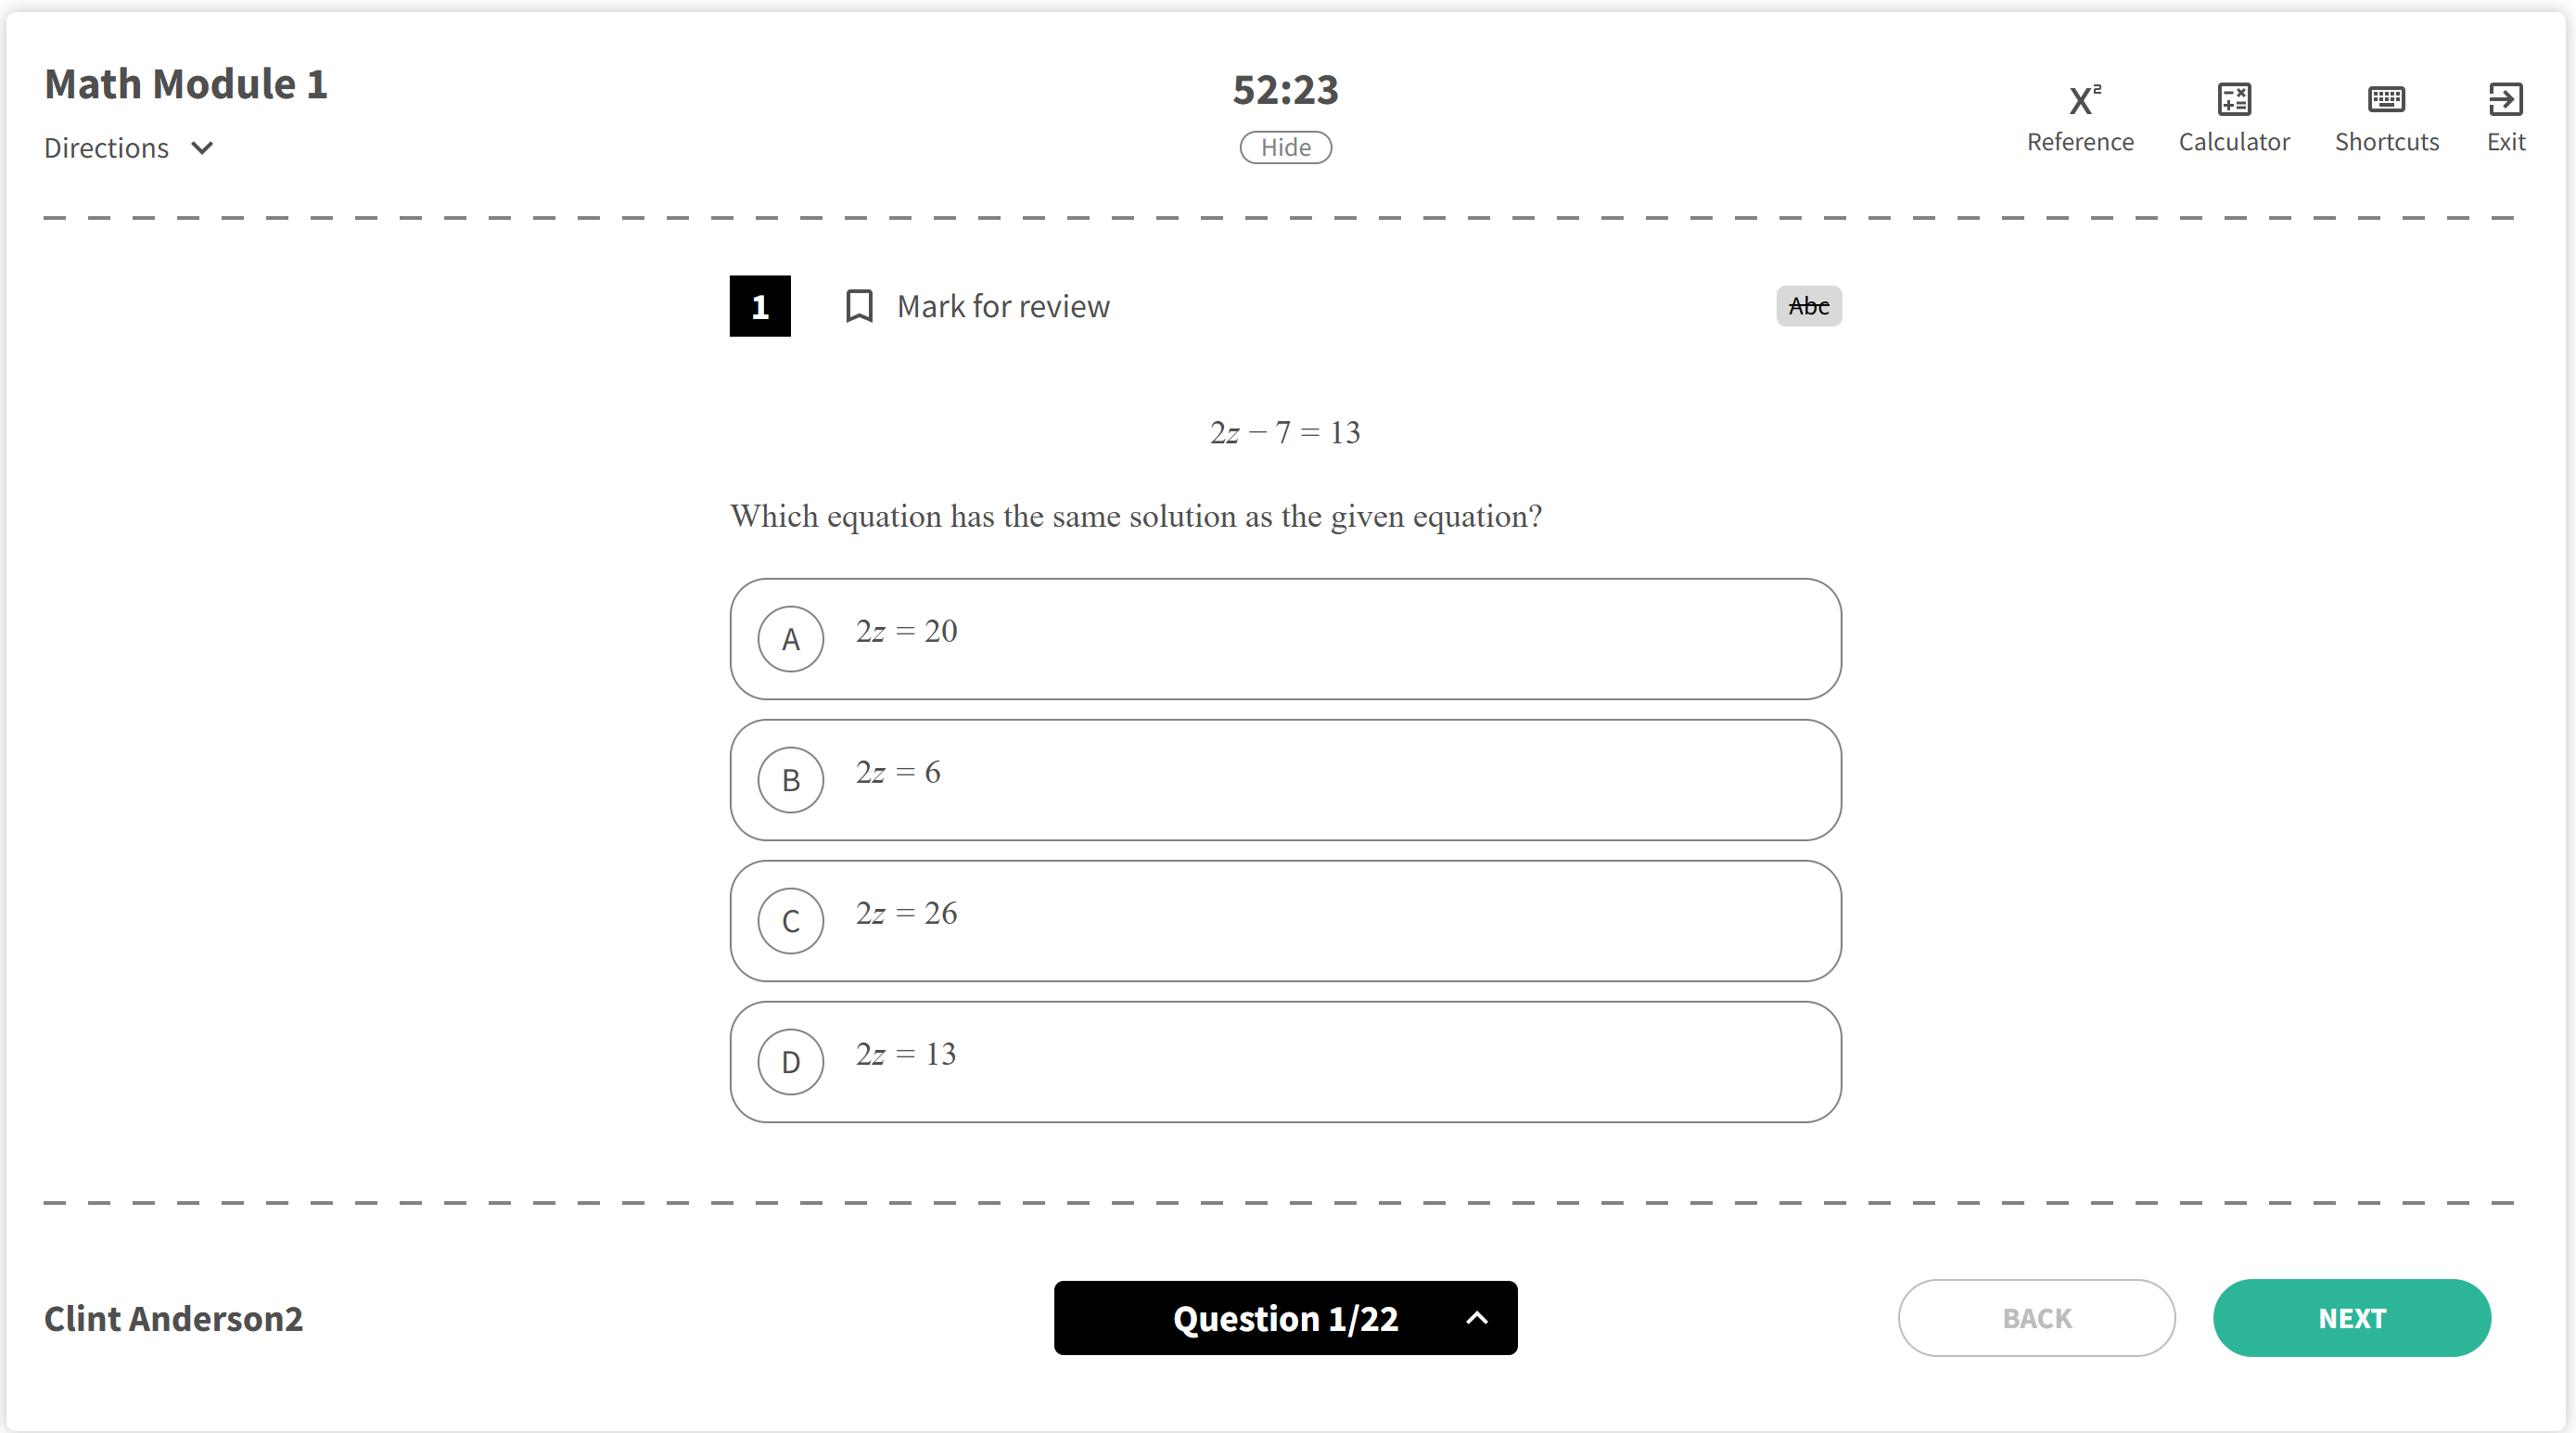Screen dimensions: 2576x1433
Task: Enable the Abc answer eliminator tool
Action: coord(1808,306)
